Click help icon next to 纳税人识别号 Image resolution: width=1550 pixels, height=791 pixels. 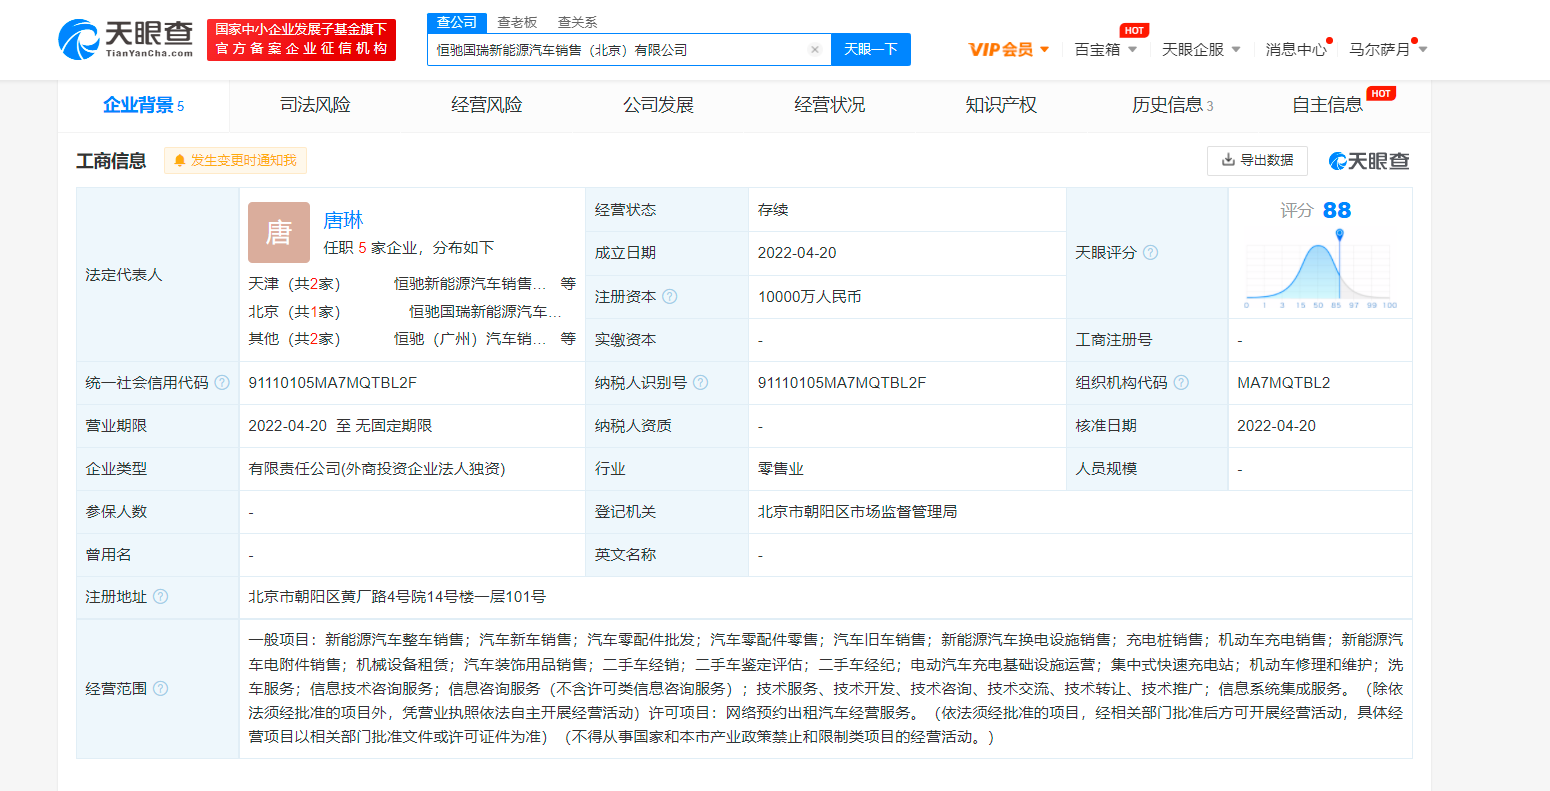pos(700,383)
